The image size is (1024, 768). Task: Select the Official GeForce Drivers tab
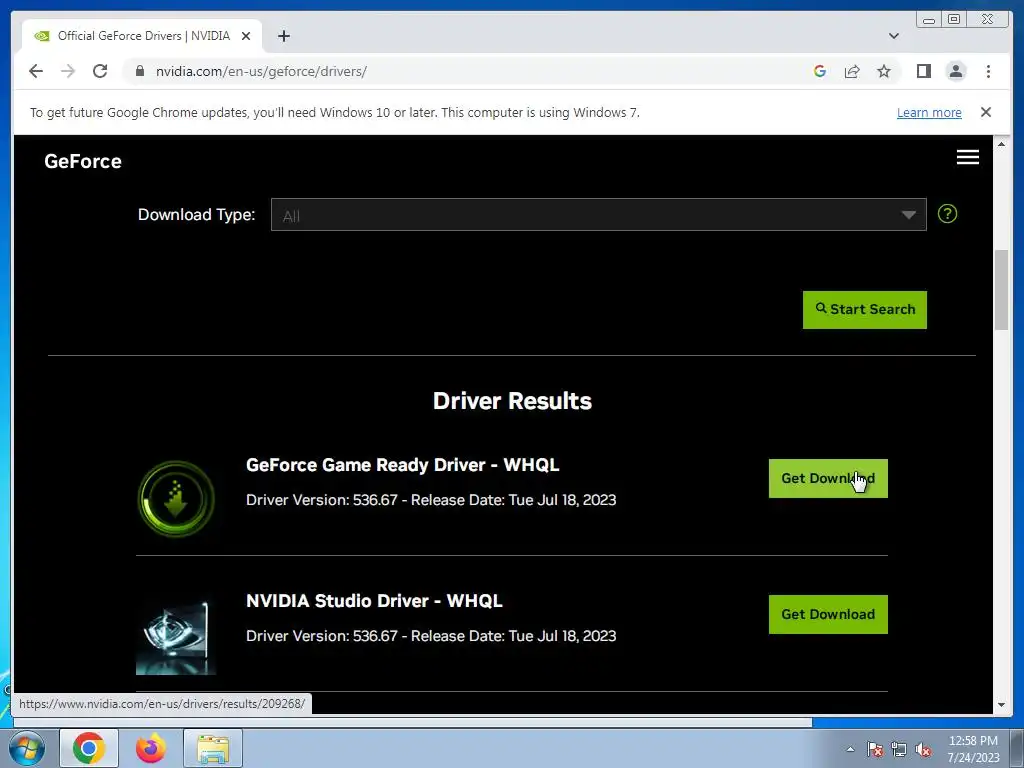[142, 36]
